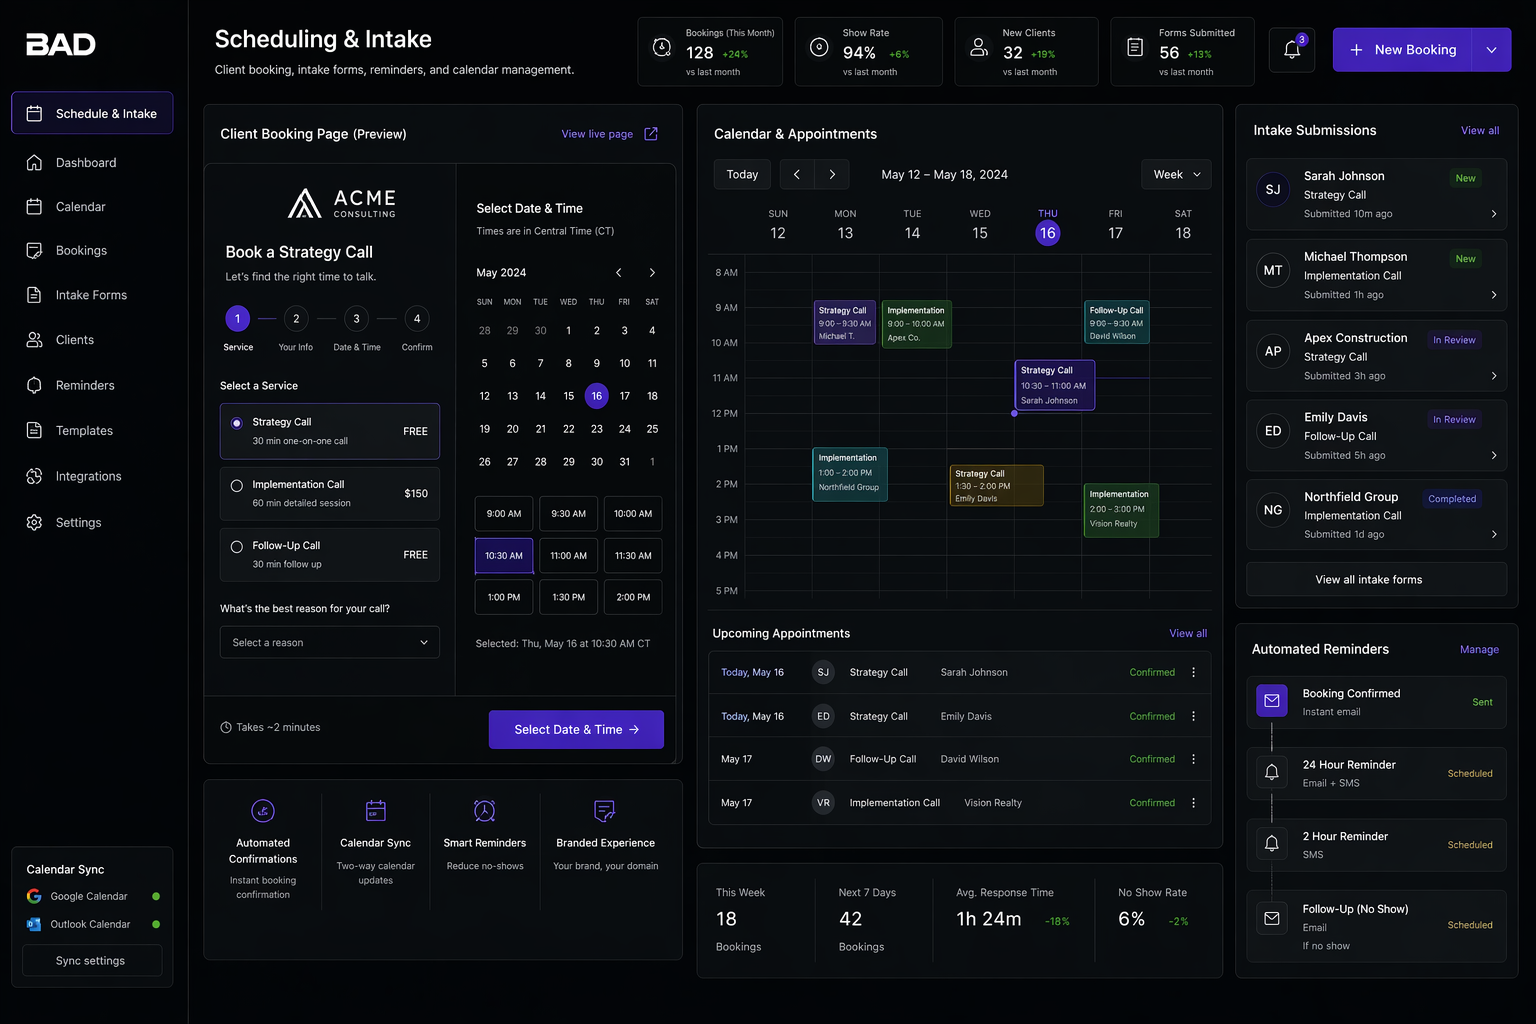
Task: Click the Outlook Calendar logo icon
Action: 34,924
